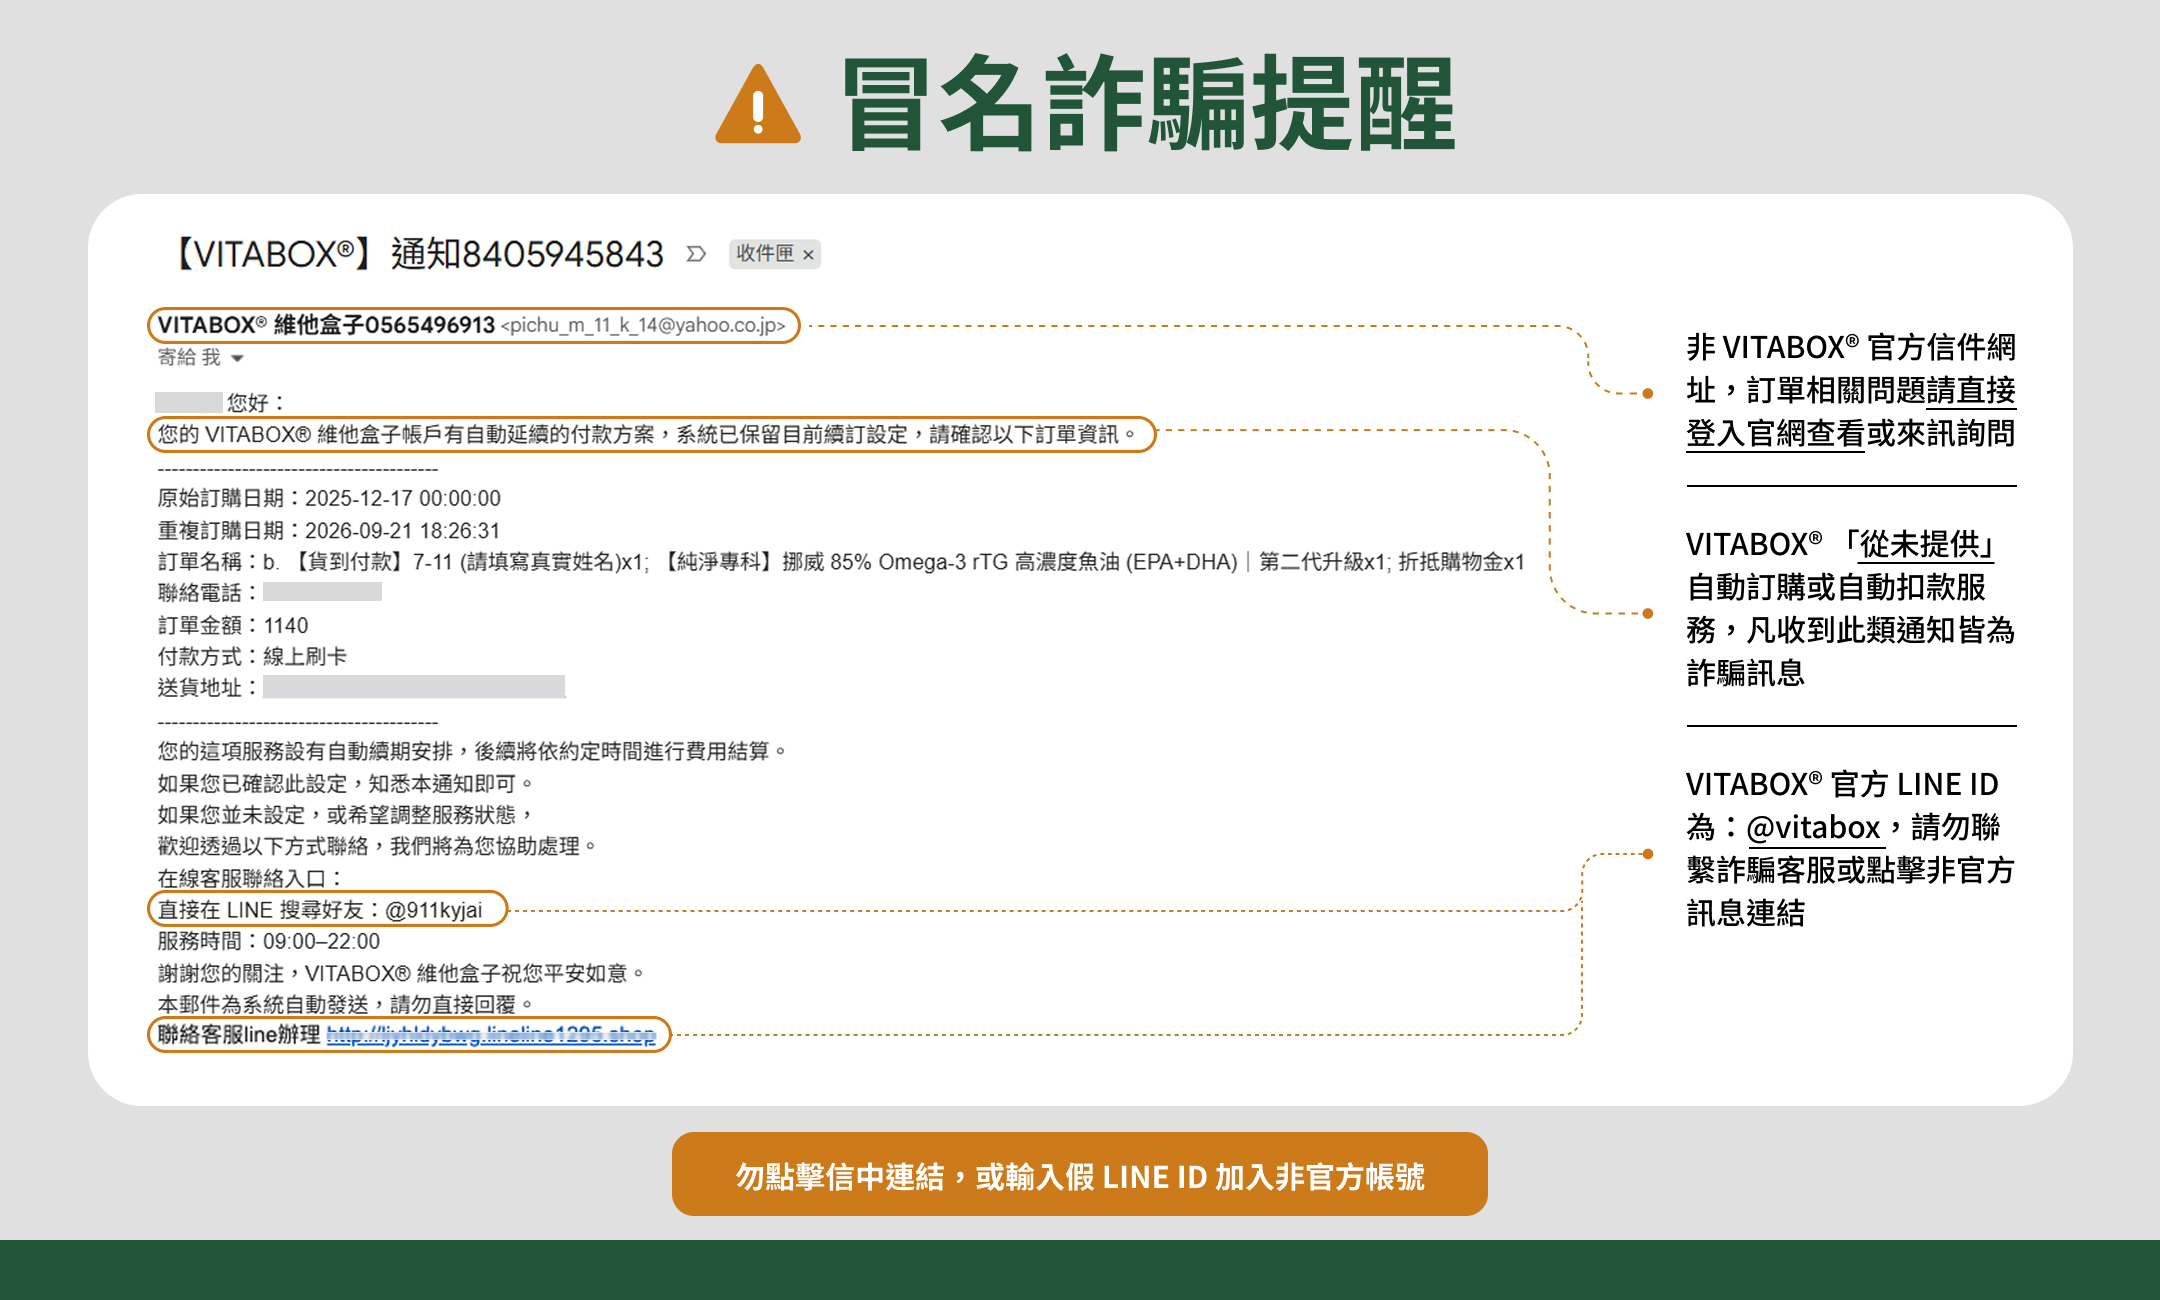Click the importance marker icon beside the subject
2160x1300 pixels.
coord(696,254)
